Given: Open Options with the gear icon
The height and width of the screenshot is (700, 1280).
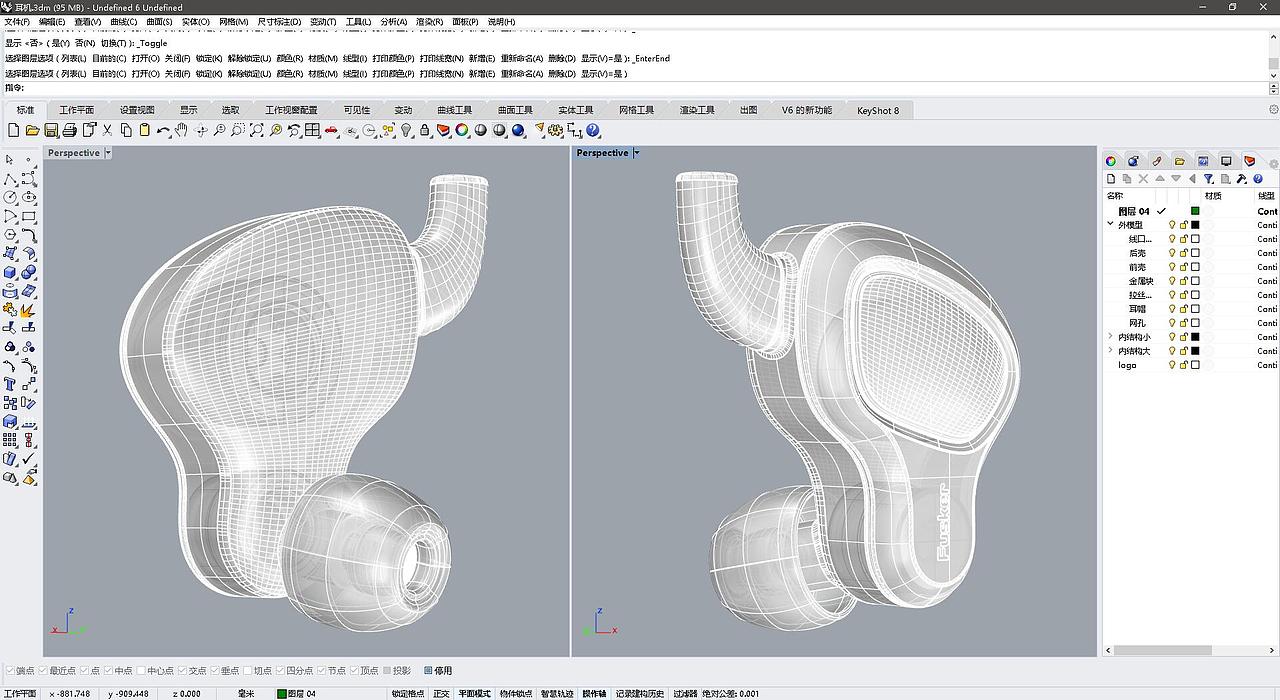Looking at the screenshot, I should coord(554,130).
